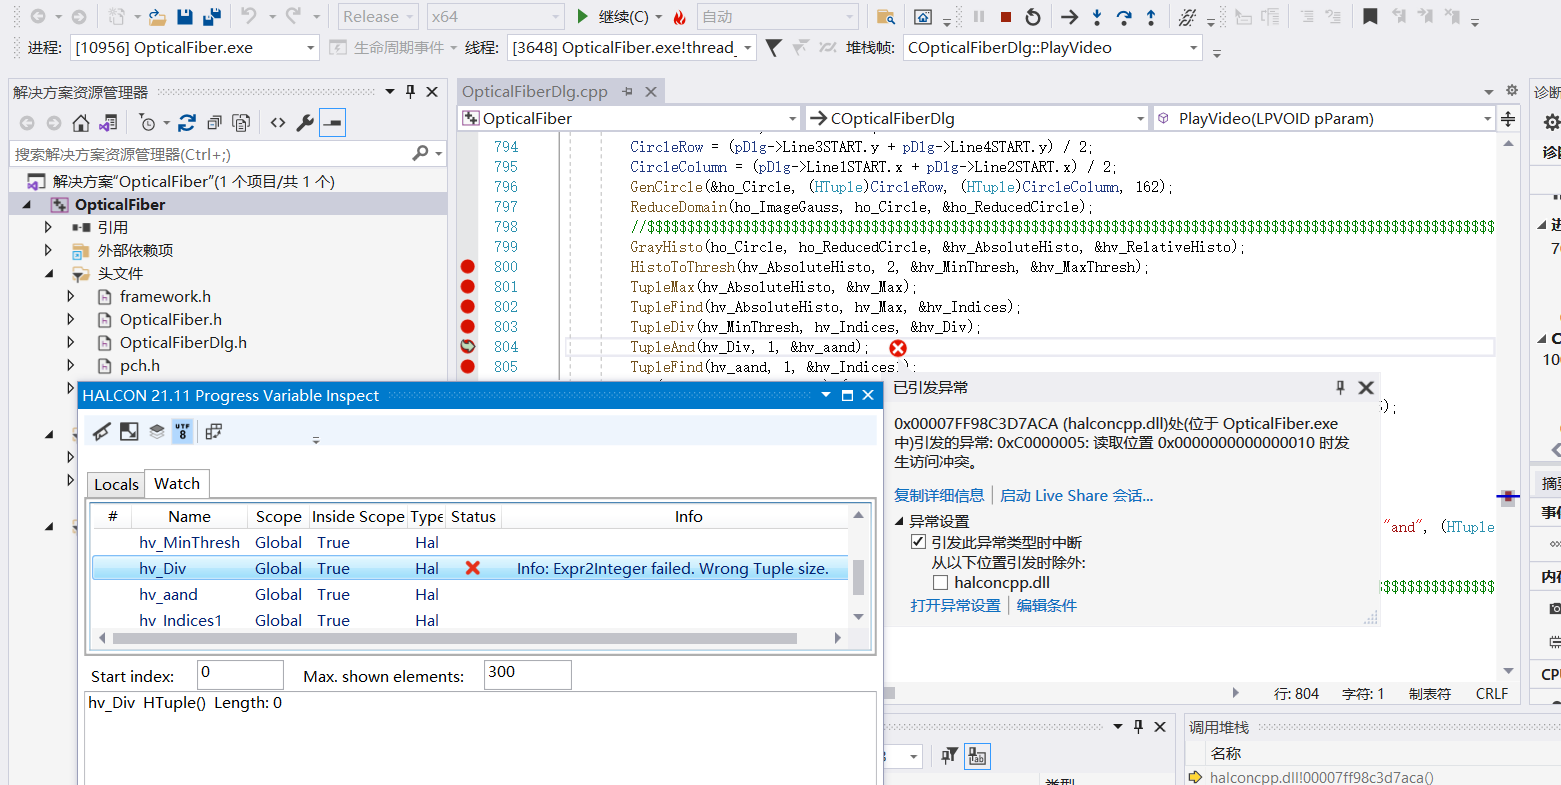Expand the 外部依赖项 node
Viewport: 1561px width, 785px height.
(48, 250)
